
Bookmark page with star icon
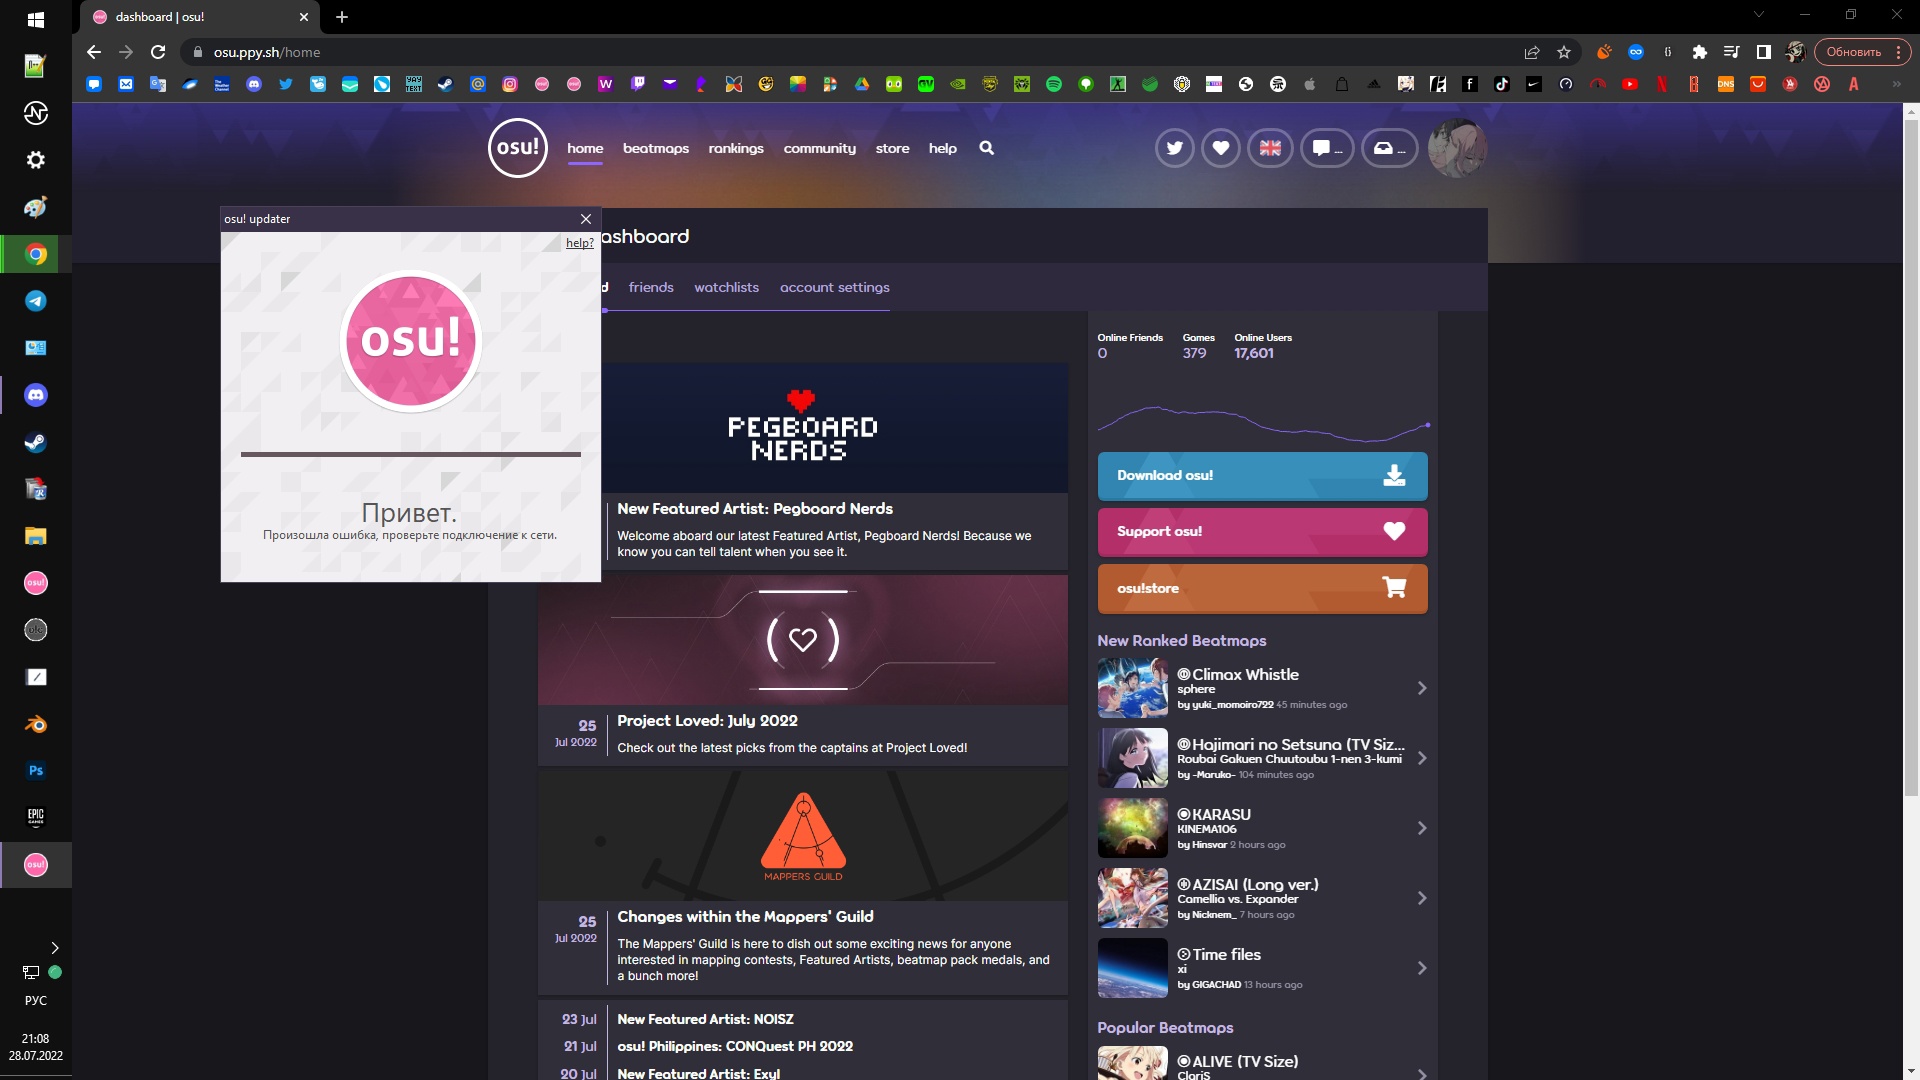pos(1564,52)
